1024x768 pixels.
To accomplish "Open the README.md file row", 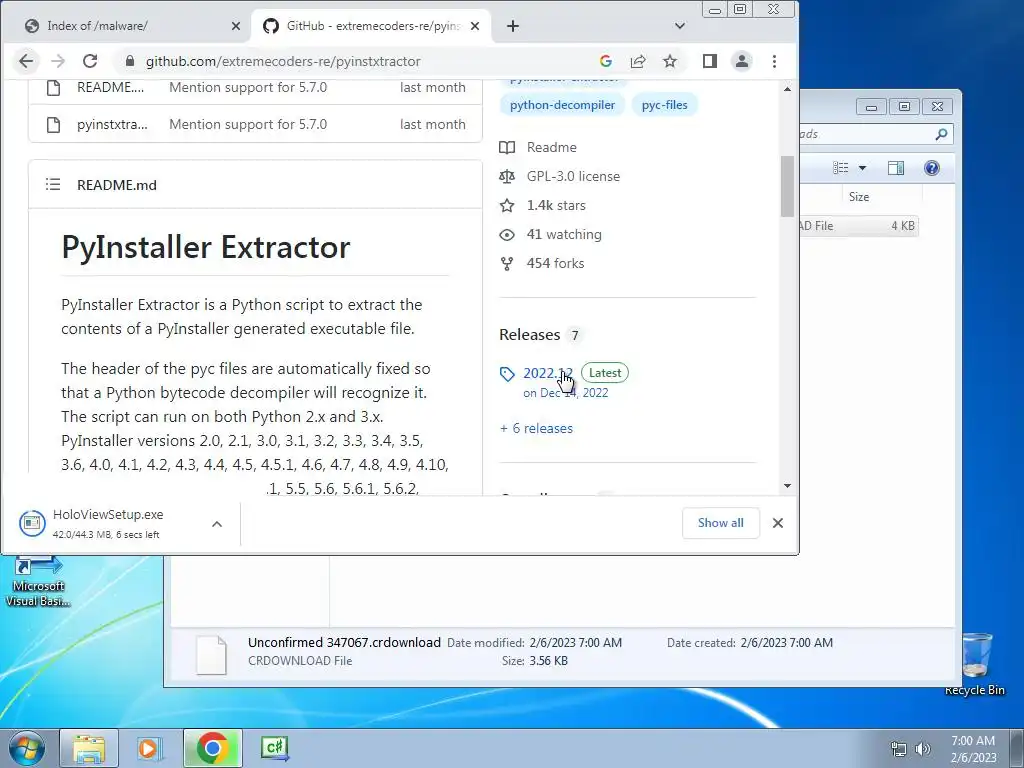I will [255, 88].
